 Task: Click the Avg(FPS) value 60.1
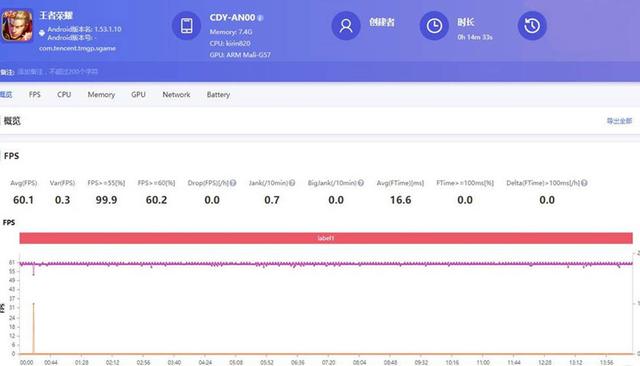23,200
